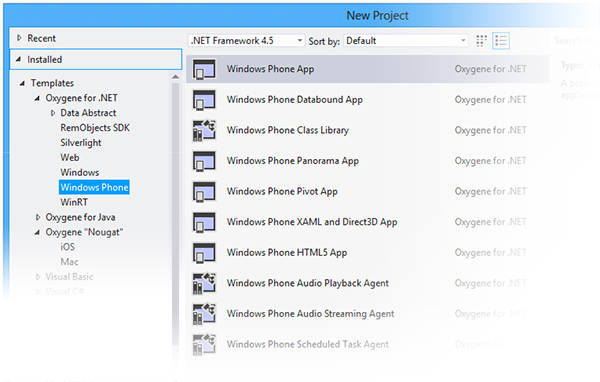Select the Windows Phone App template icon
The width and height of the screenshot is (600, 382).
pos(204,69)
